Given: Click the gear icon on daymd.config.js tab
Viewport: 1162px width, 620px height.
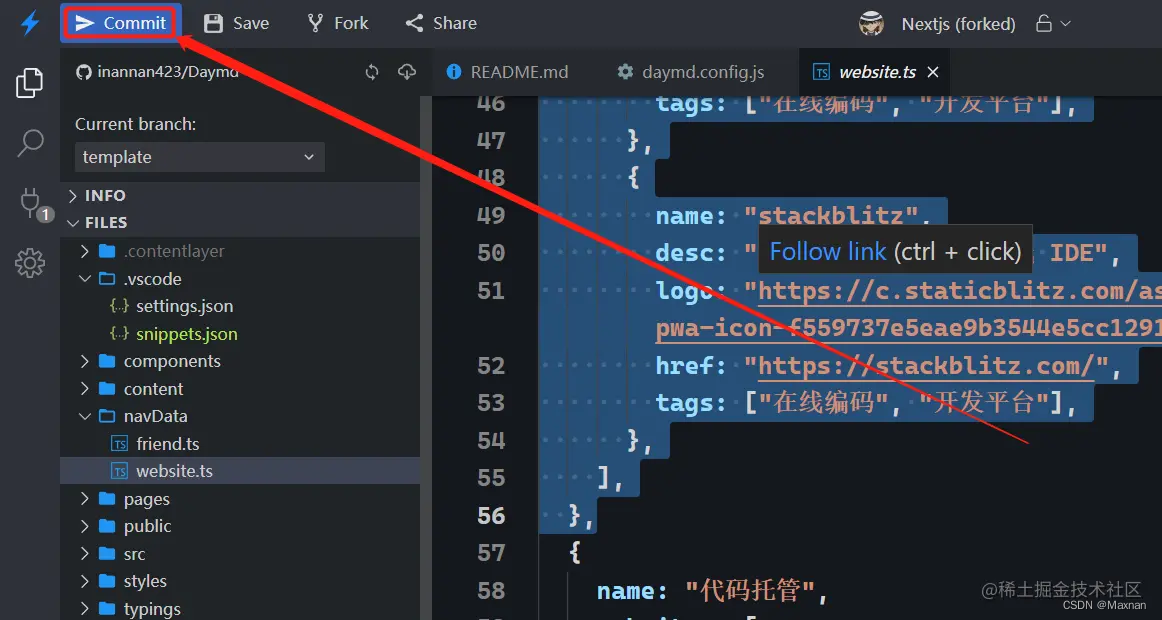Looking at the screenshot, I should click(x=625, y=72).
